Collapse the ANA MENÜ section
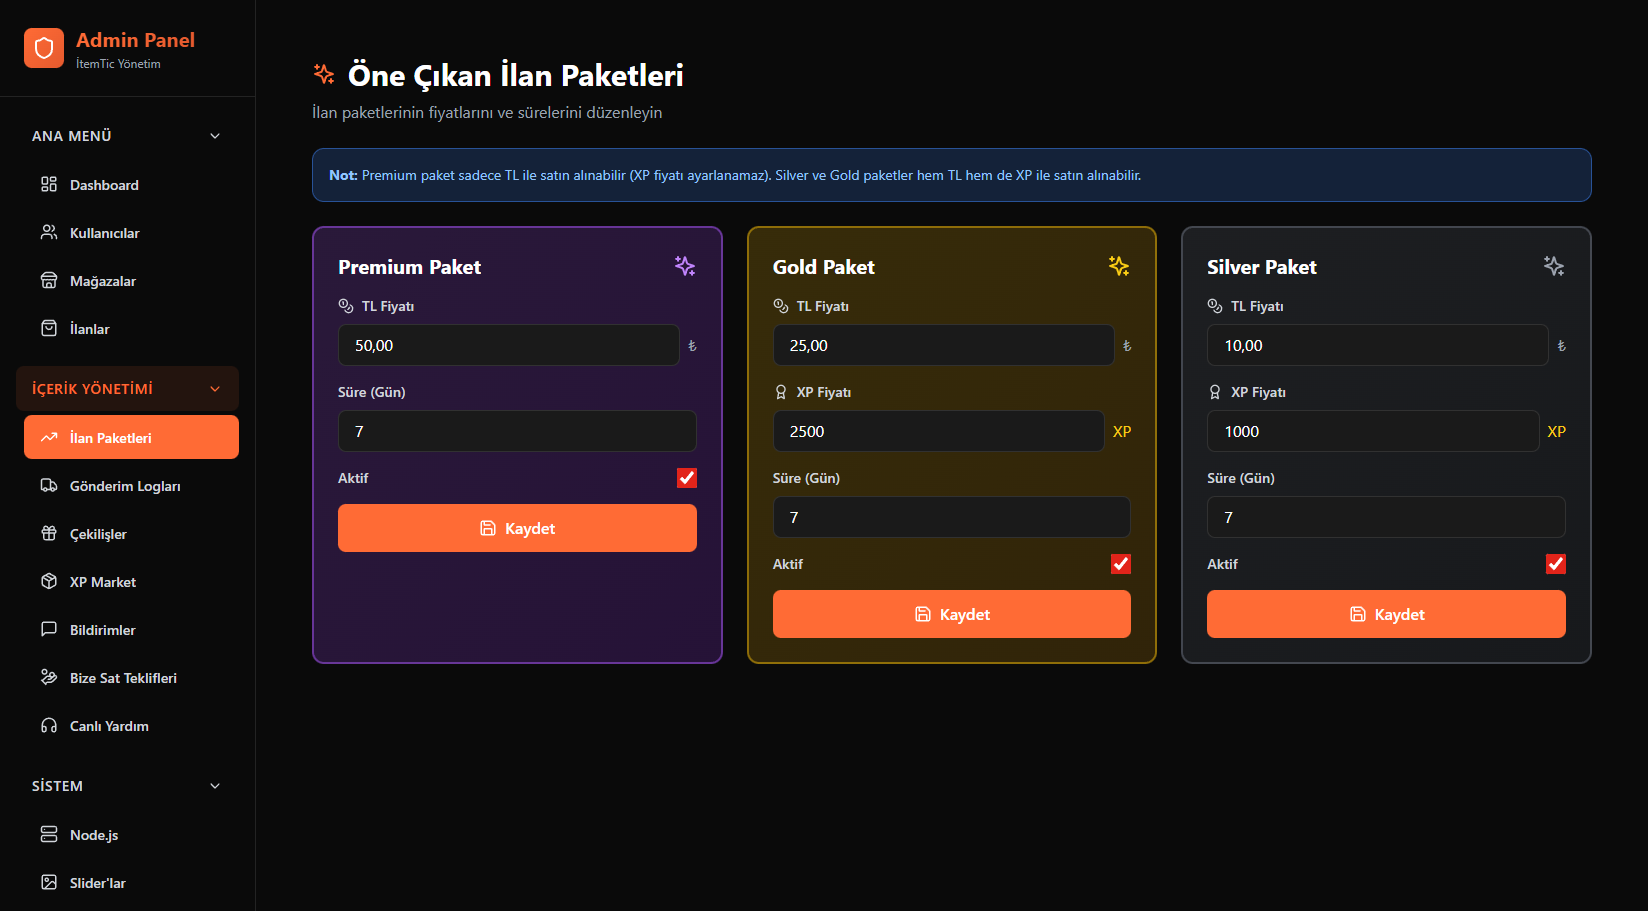The width and height of the screenshot is (1648, 911). click(215, 136)
